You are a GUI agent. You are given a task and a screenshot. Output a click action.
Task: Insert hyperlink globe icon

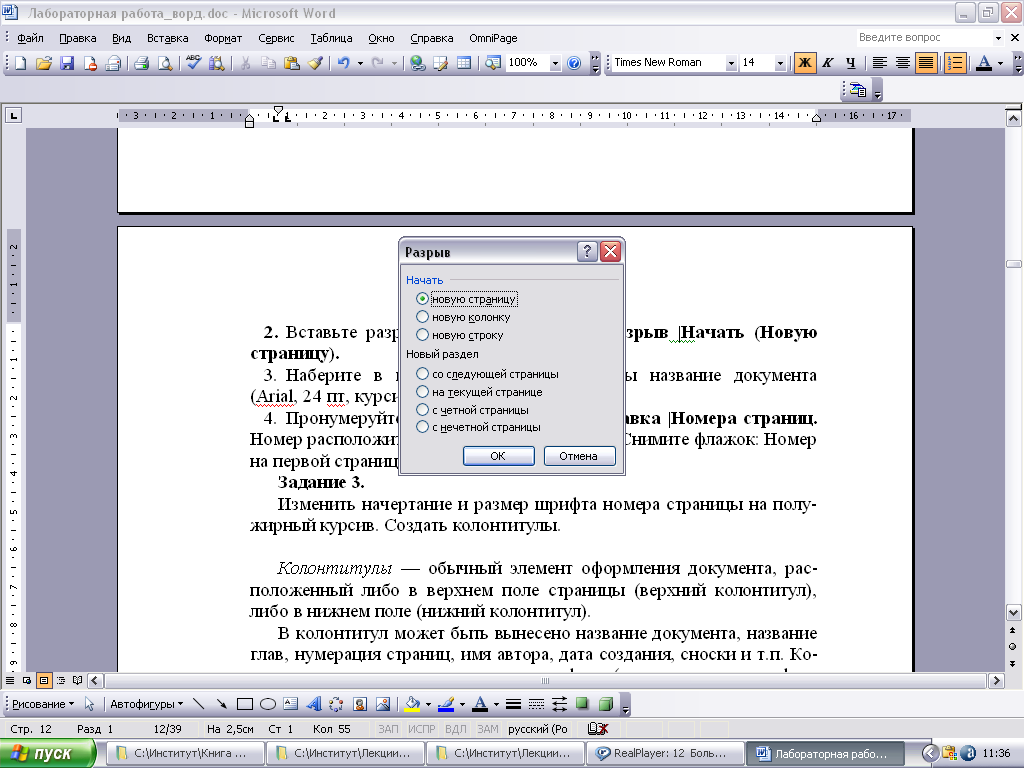[x=418, y=63]
